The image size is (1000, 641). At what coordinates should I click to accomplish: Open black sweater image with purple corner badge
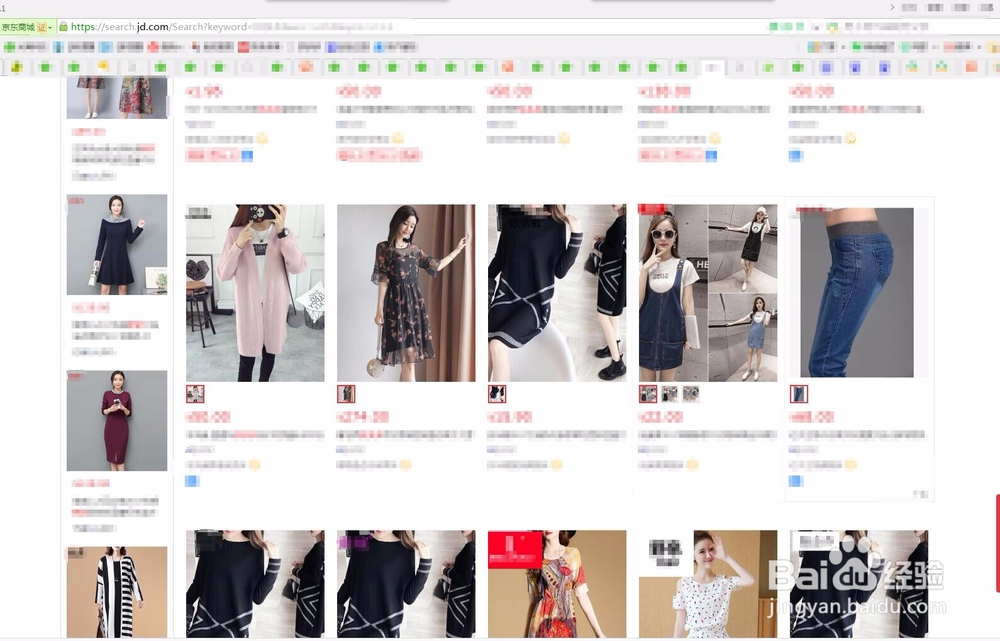tap(406, 584)
